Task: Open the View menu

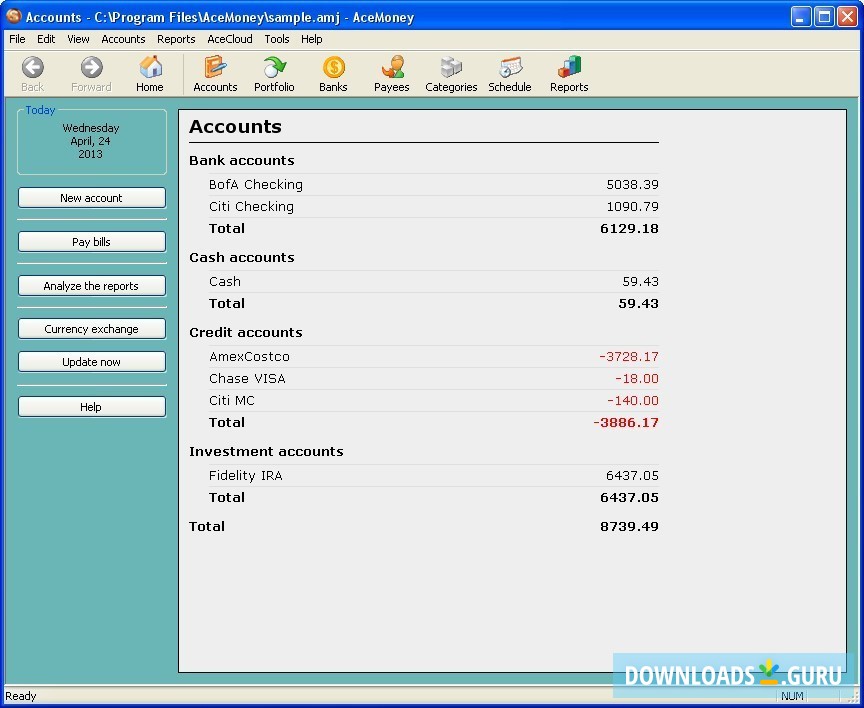Action: point(78,39)
